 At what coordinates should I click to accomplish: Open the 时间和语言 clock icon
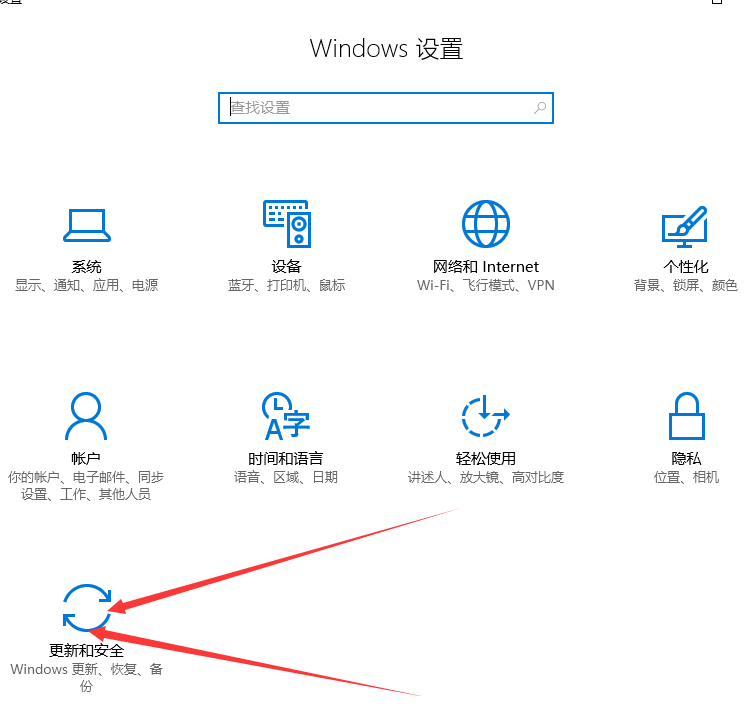tap(286, 416)
